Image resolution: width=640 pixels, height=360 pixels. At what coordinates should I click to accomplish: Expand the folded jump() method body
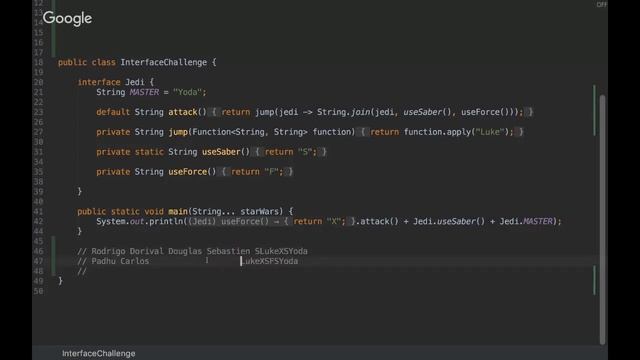[363, 132]
